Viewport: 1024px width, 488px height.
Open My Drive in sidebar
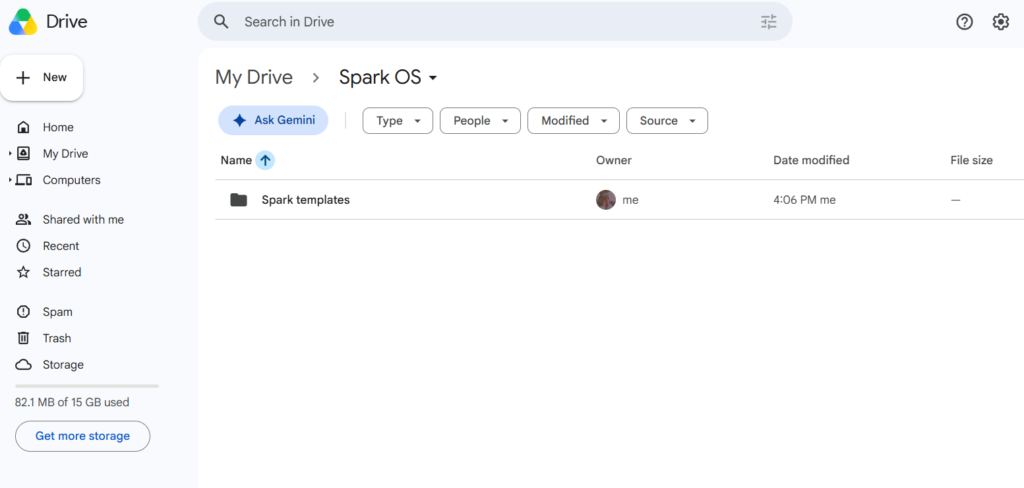tap(65, 154)
